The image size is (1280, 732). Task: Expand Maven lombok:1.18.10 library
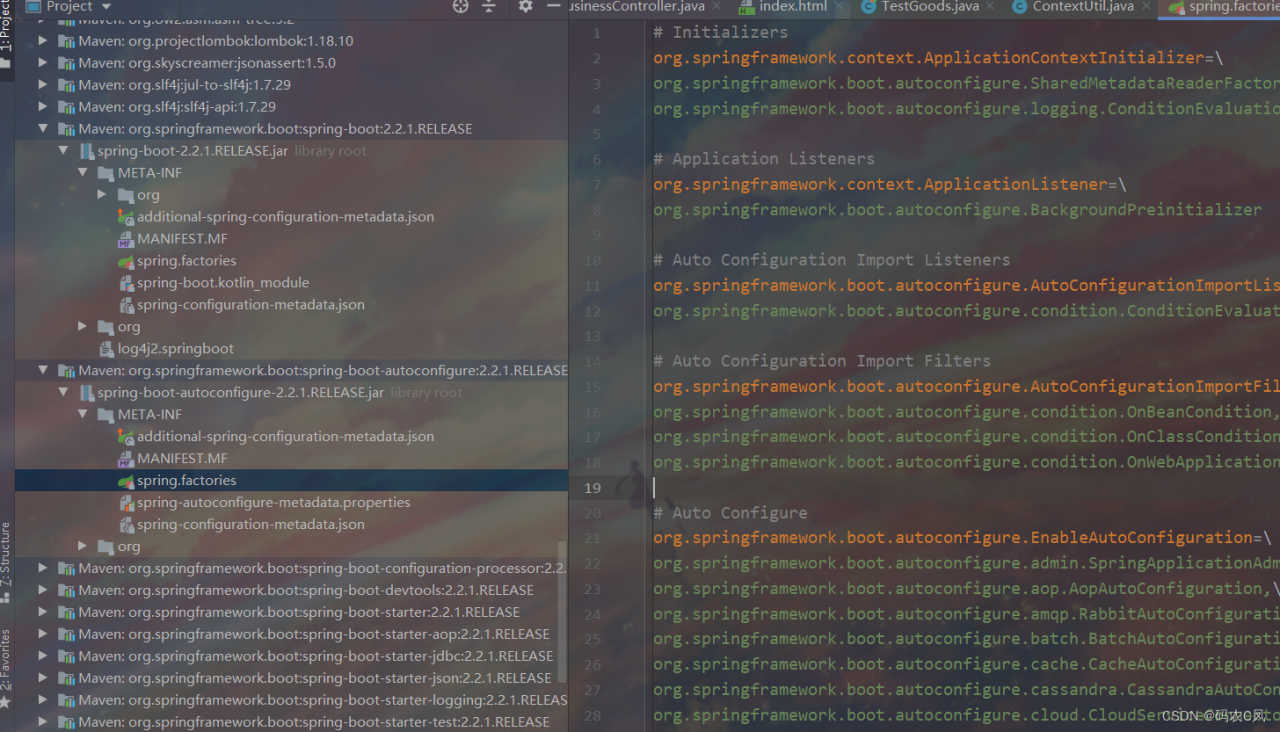[x=43, y=41]
